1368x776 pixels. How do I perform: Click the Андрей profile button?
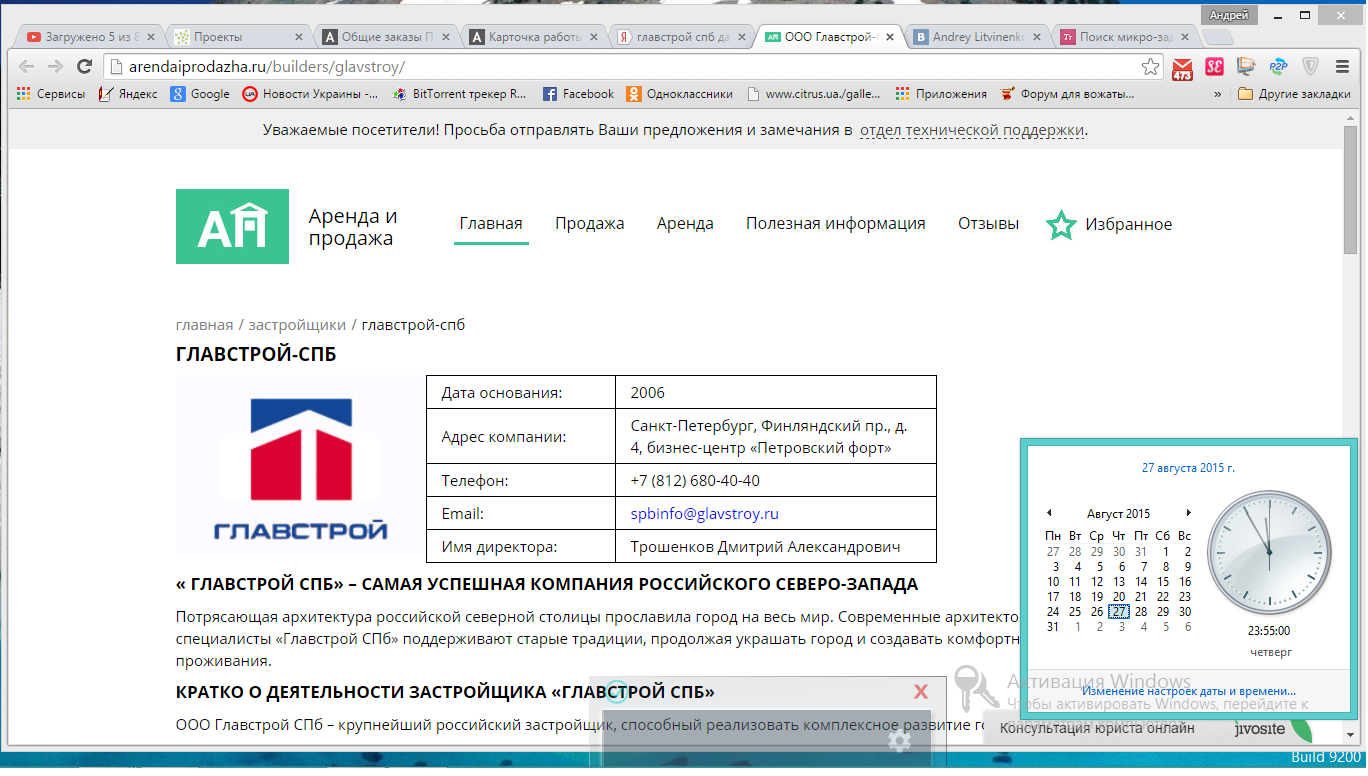point(1228,14)
